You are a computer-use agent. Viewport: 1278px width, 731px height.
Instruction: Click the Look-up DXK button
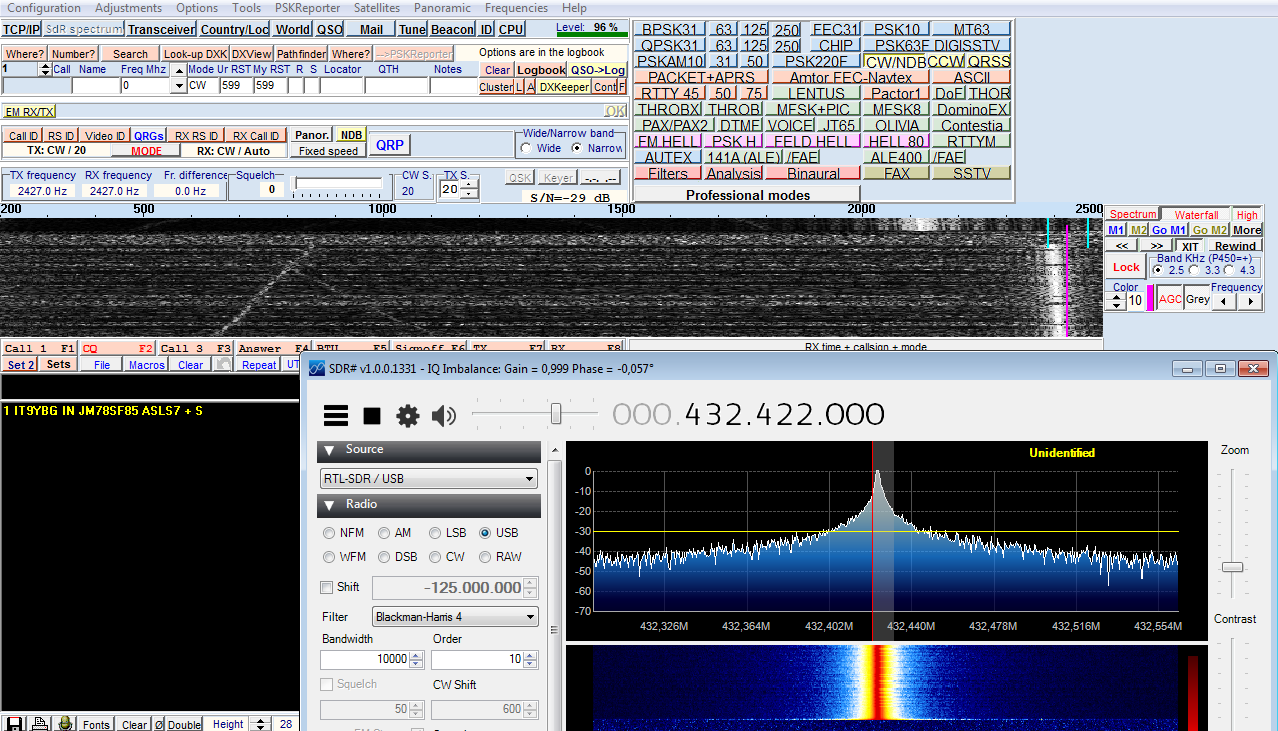point(195,54)
